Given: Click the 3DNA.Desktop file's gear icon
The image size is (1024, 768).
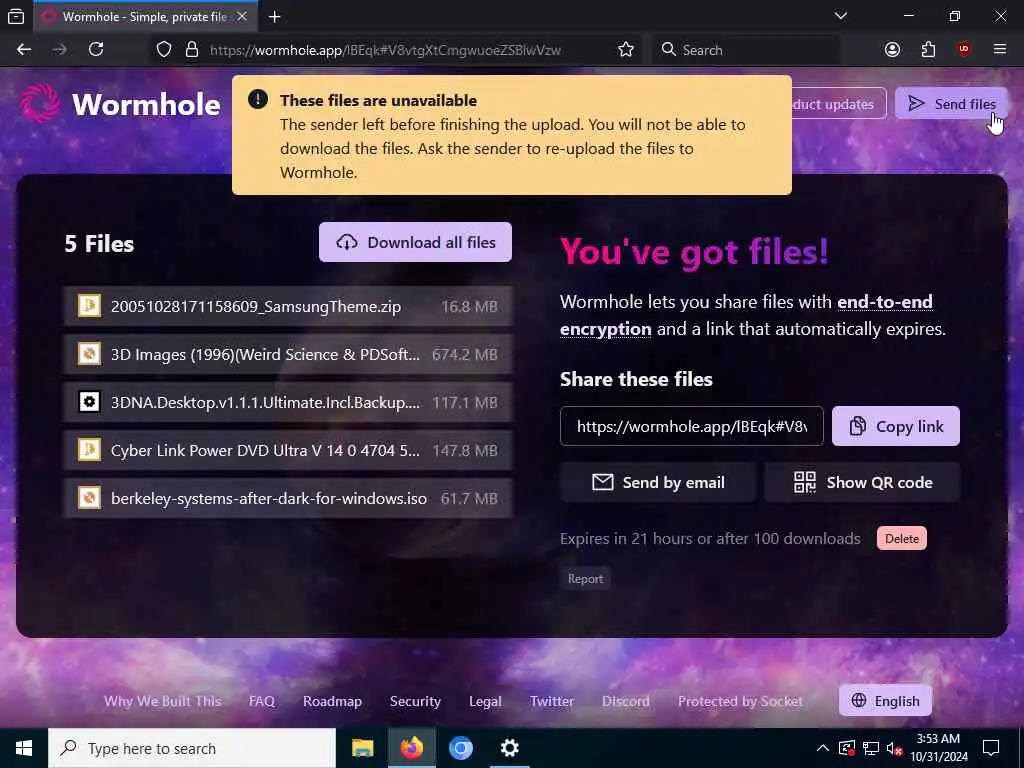Looking at the screenshot, I should tap(89, 402).
